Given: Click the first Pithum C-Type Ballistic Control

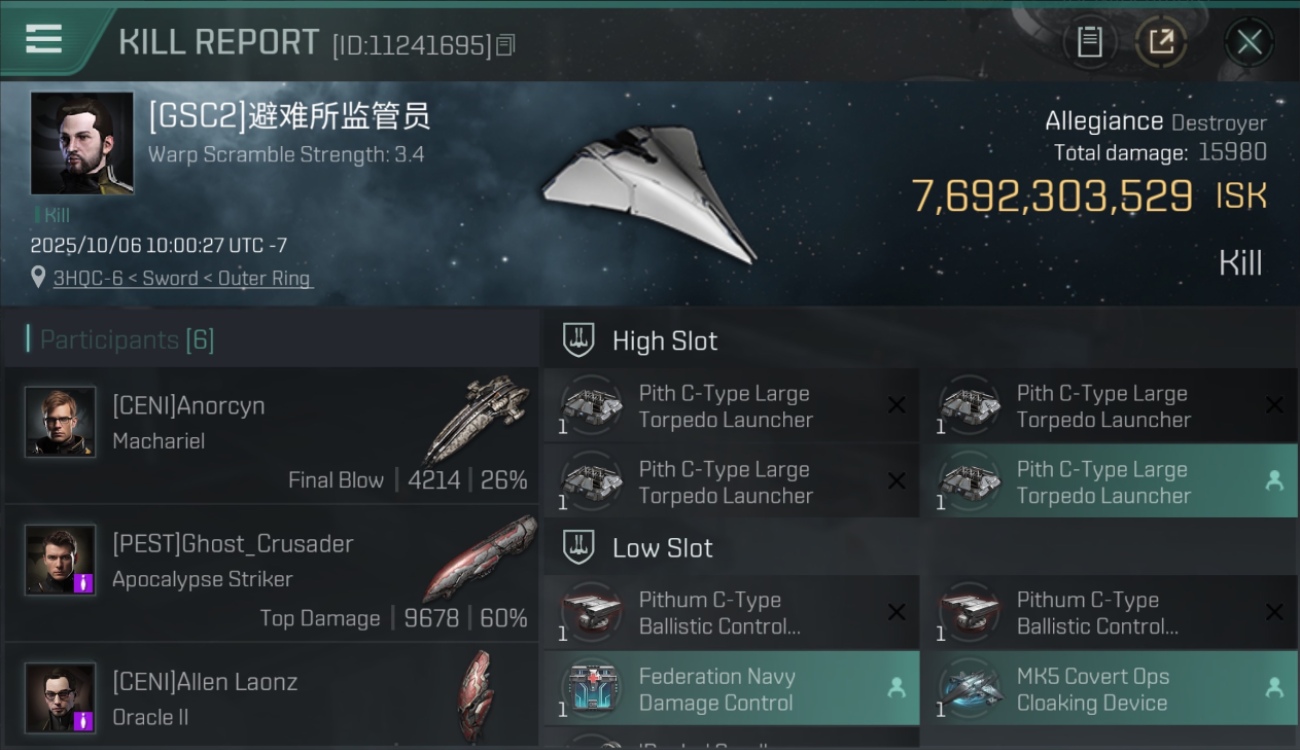Looking at the screenshot, I should (x=731, y=612).
